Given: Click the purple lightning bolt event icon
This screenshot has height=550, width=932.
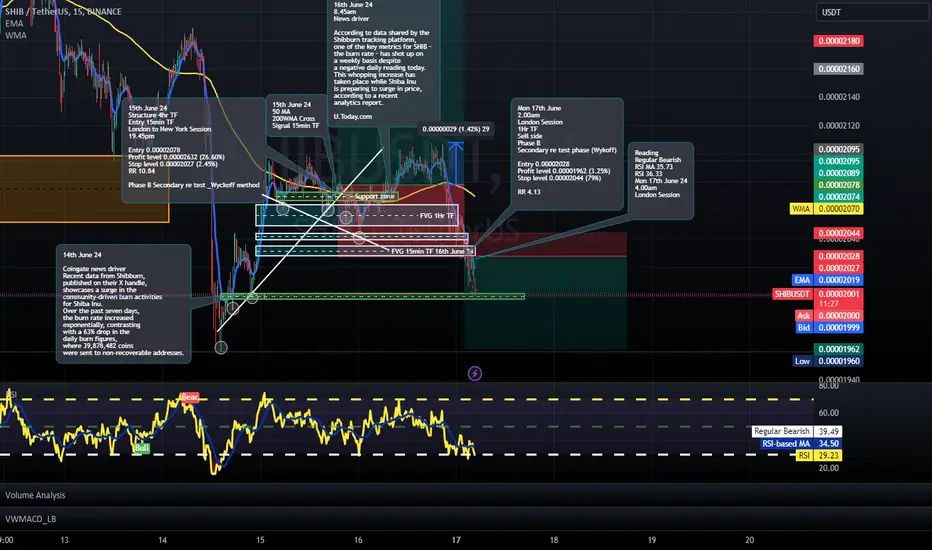Looking at the screenshot, I should 474,373.
